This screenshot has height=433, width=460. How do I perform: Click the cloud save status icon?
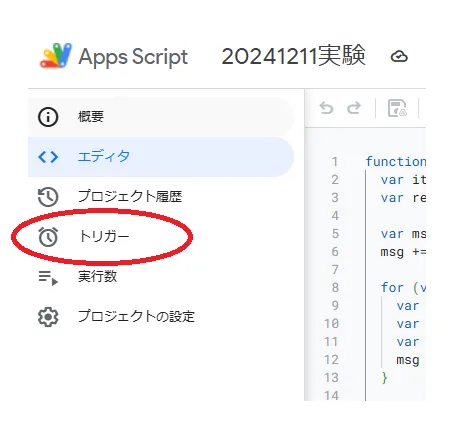(399, 56)
